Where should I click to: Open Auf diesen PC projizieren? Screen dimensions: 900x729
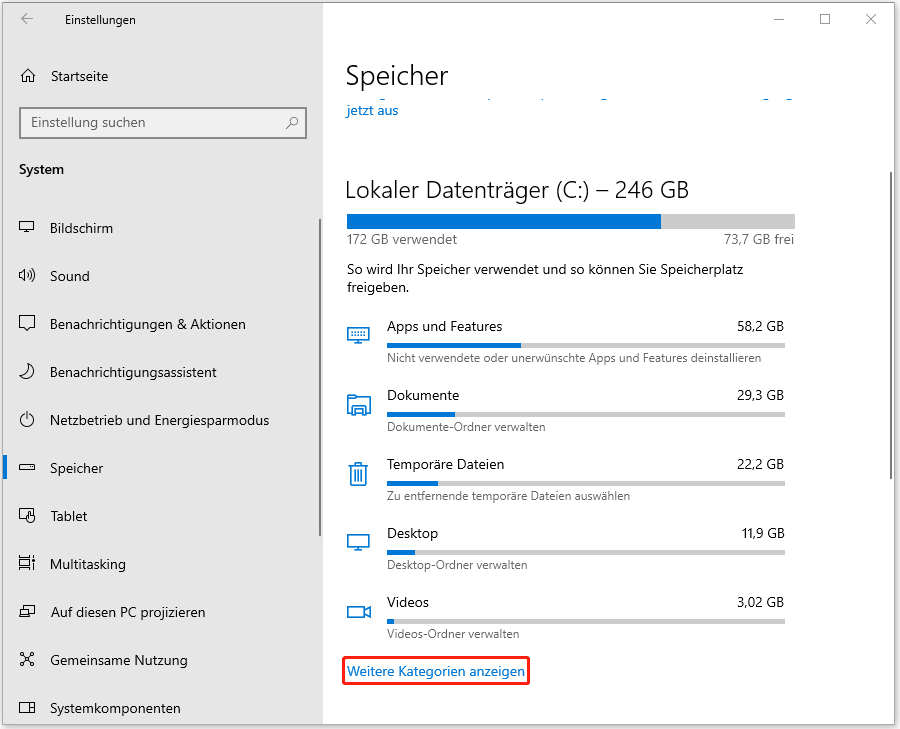click(161, 612)
